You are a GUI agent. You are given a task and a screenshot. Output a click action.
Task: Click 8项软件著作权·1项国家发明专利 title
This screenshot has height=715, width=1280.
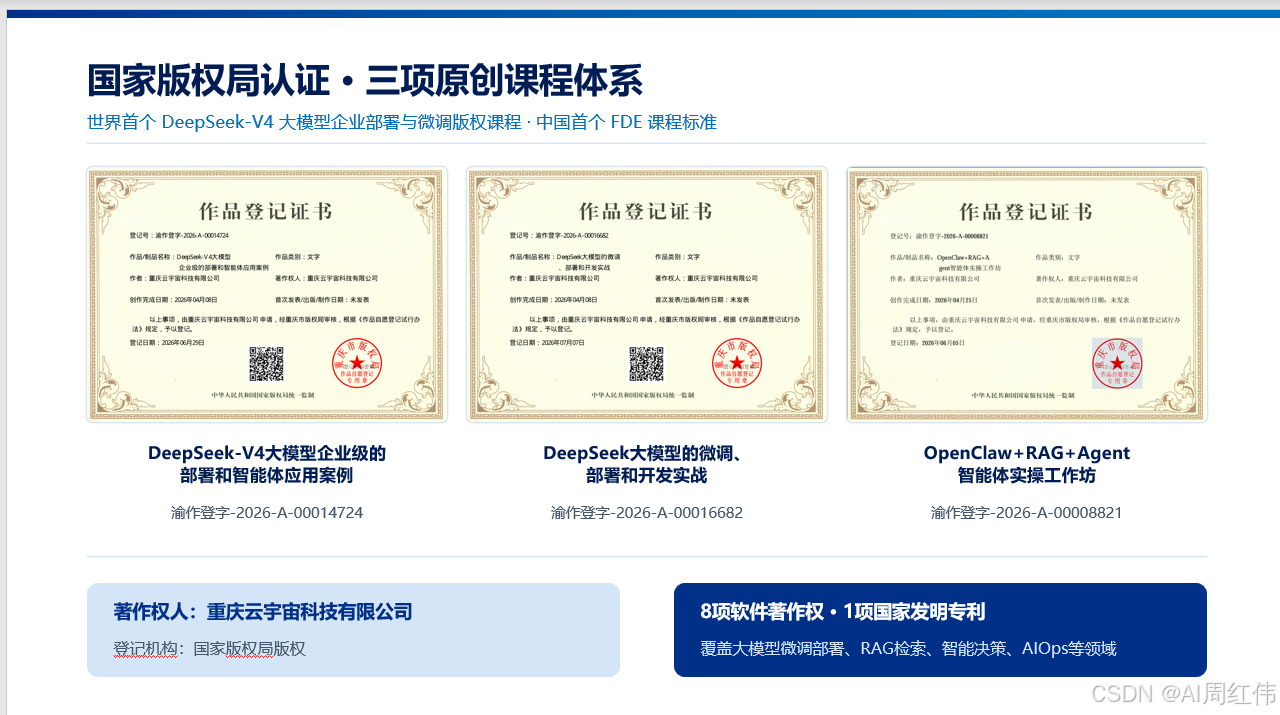tap(843, 612)
